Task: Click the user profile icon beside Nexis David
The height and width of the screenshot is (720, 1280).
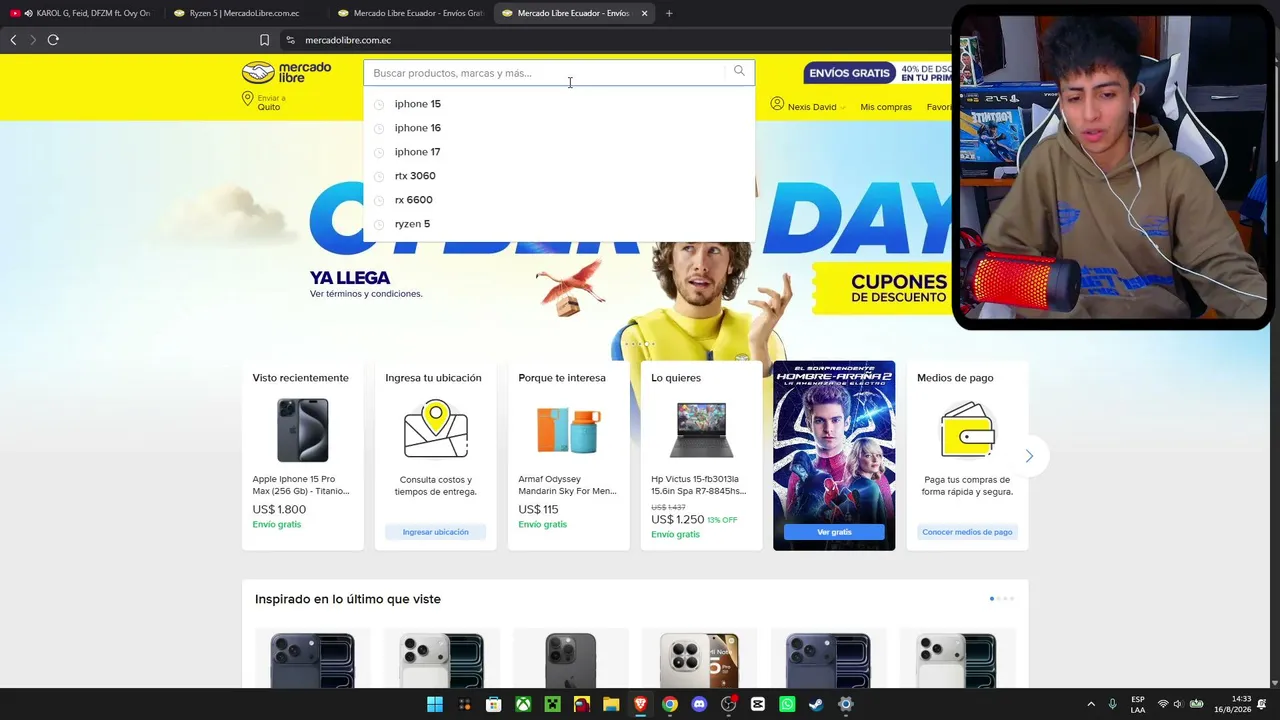Action: [777, 104]
